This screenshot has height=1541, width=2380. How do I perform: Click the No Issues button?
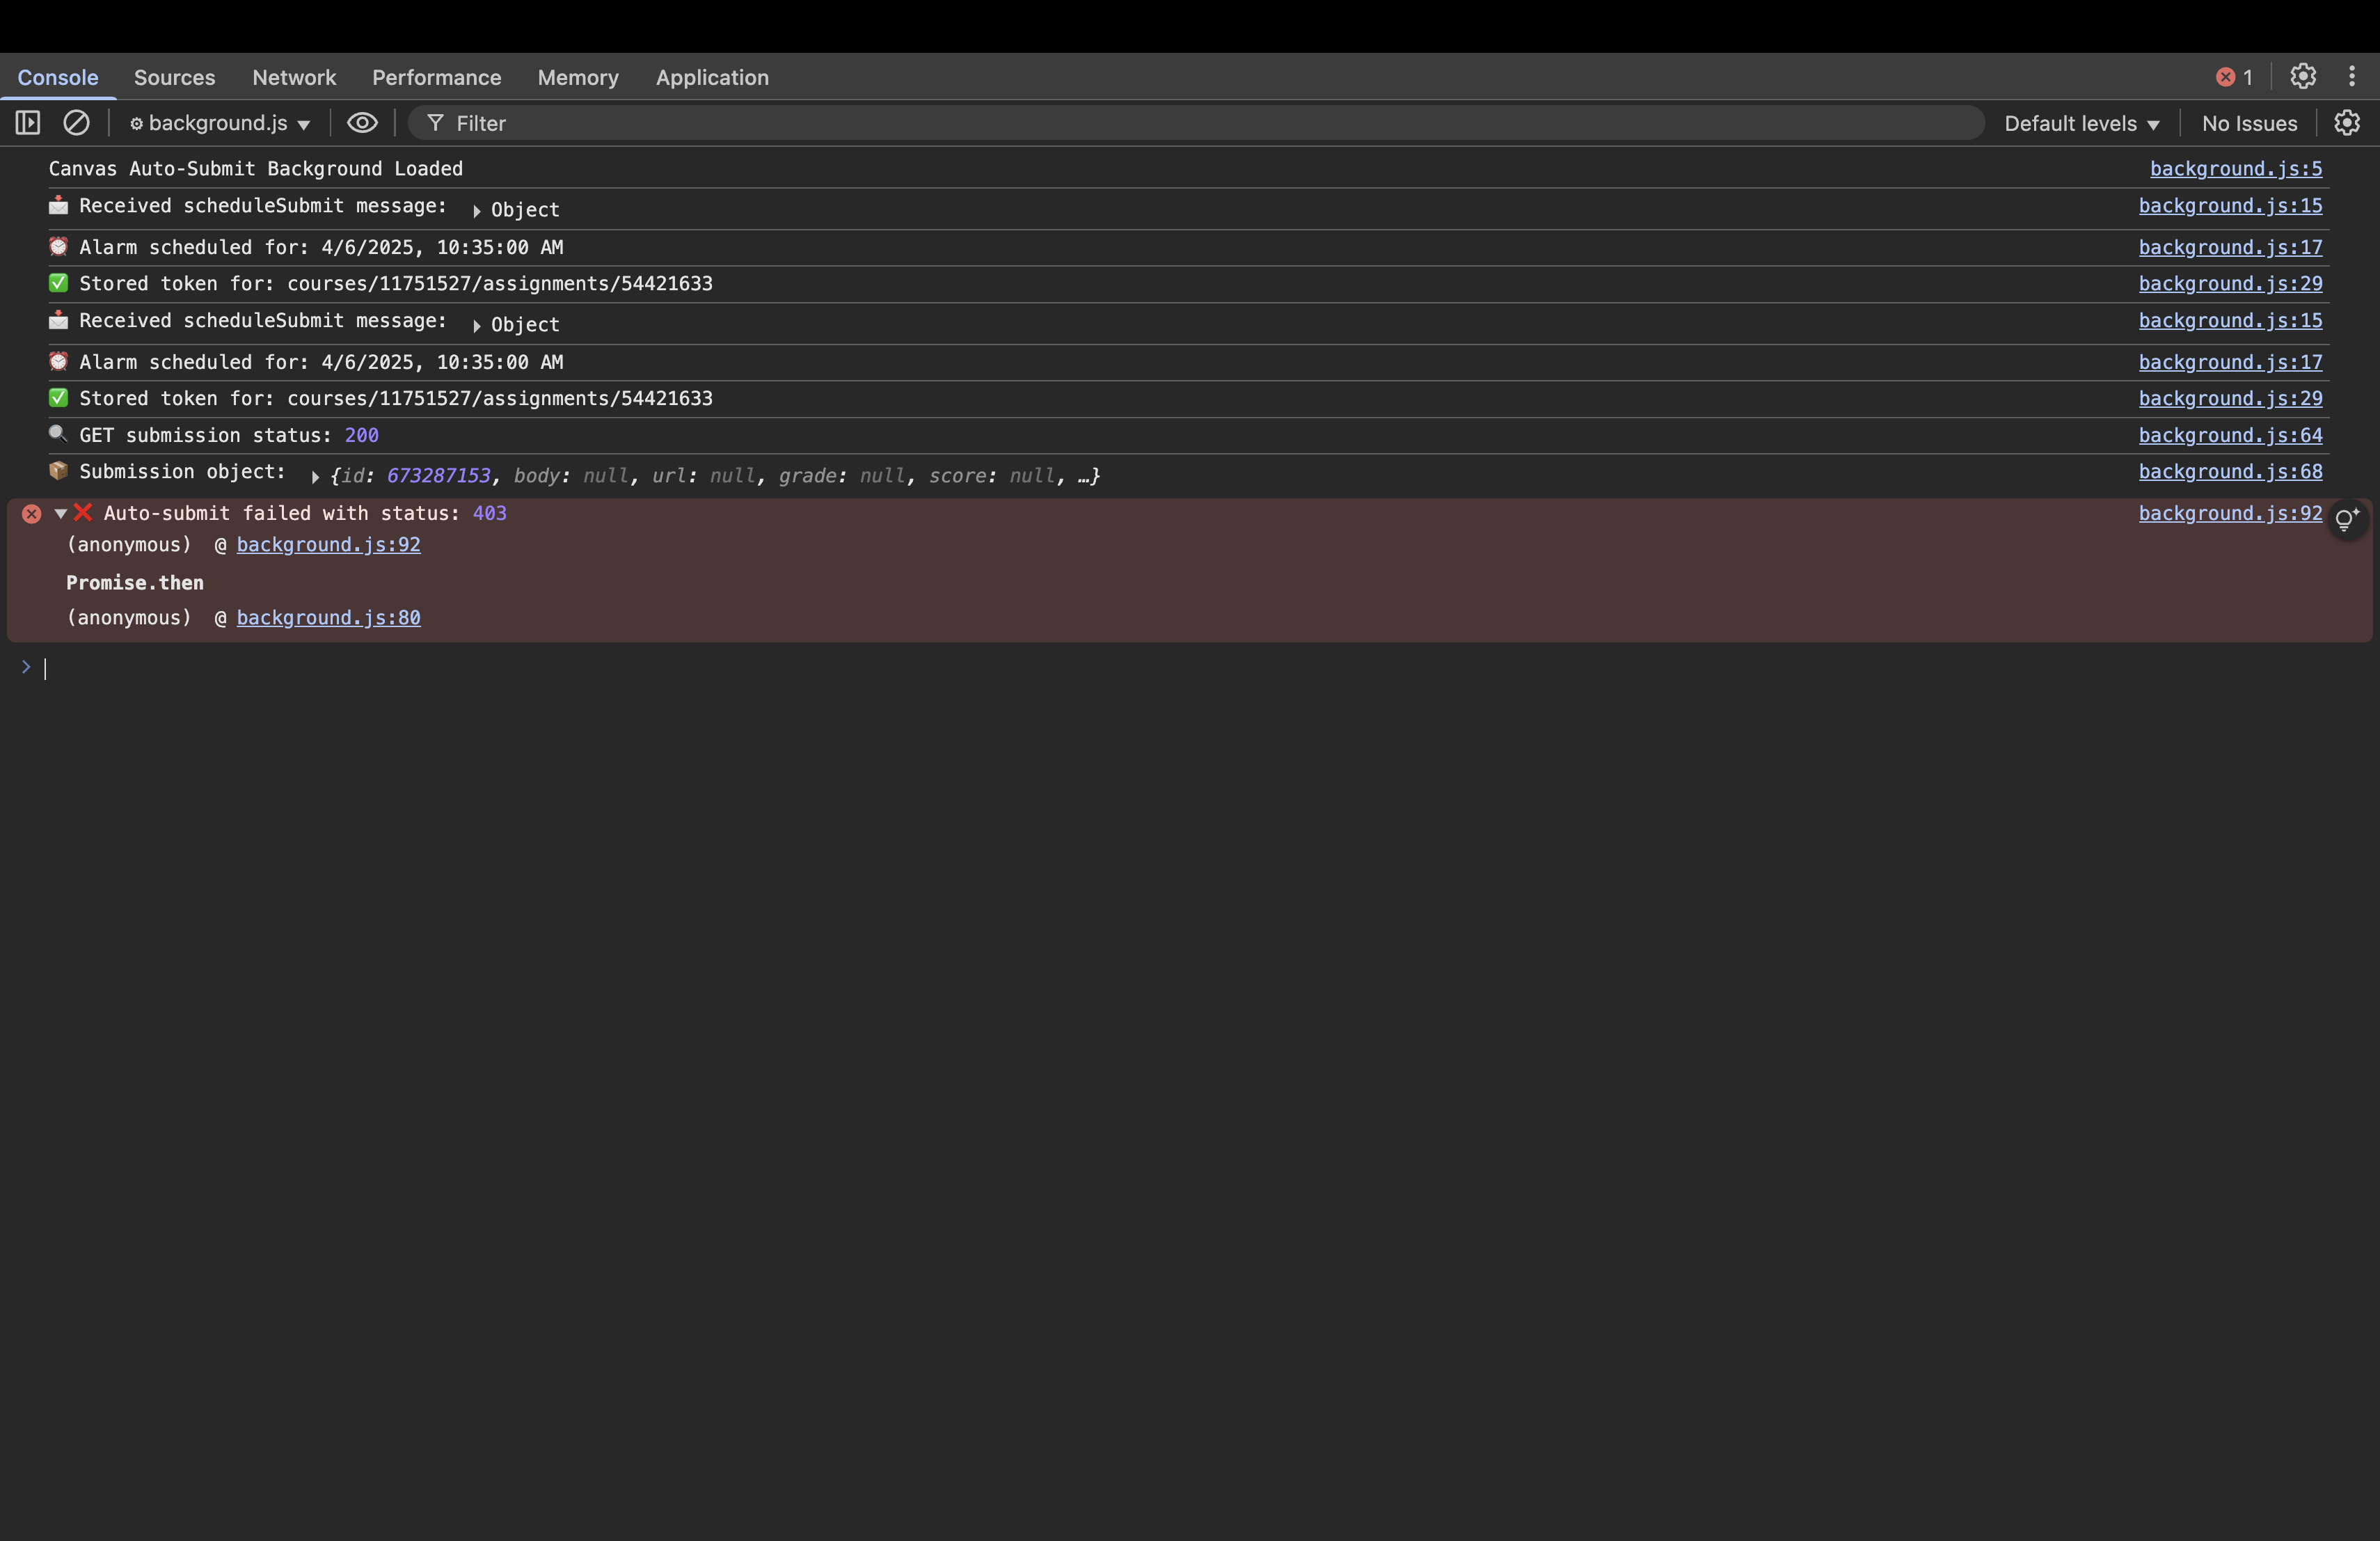[x=2249, y=123]
